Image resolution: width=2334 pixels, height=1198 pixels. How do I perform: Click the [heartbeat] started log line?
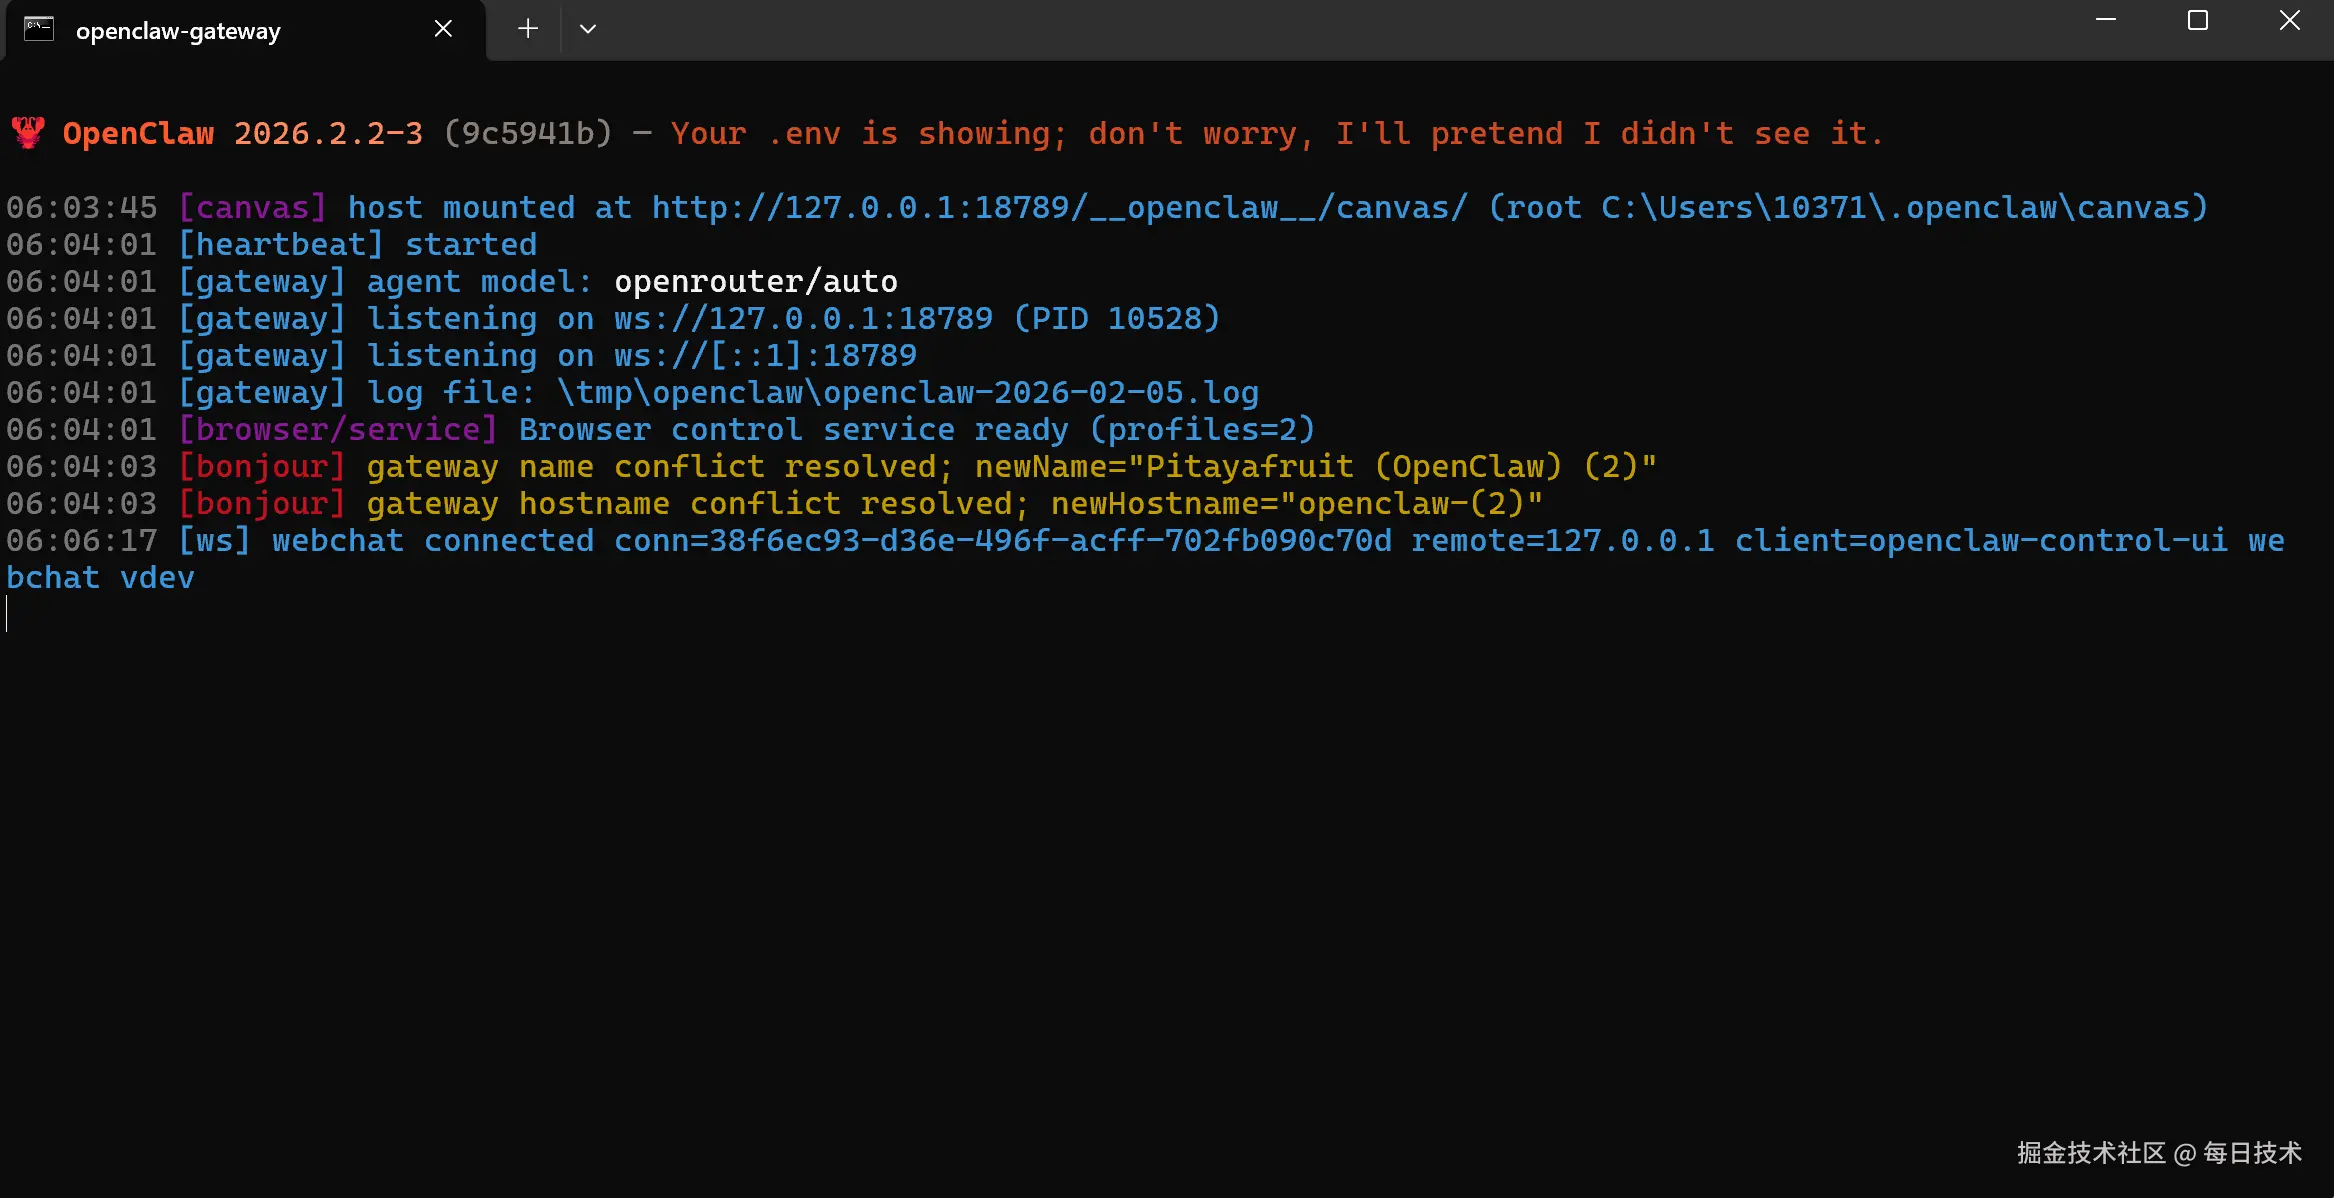(x=358, y=245)
